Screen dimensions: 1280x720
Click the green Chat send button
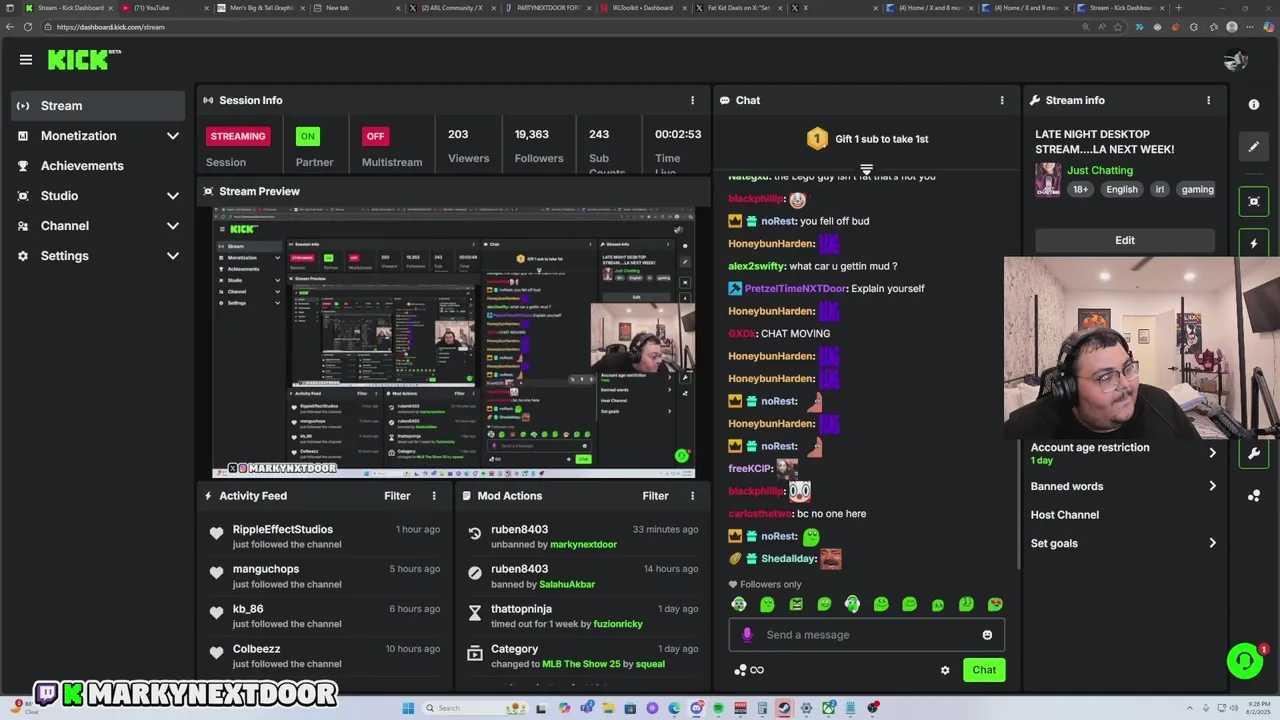984,670
